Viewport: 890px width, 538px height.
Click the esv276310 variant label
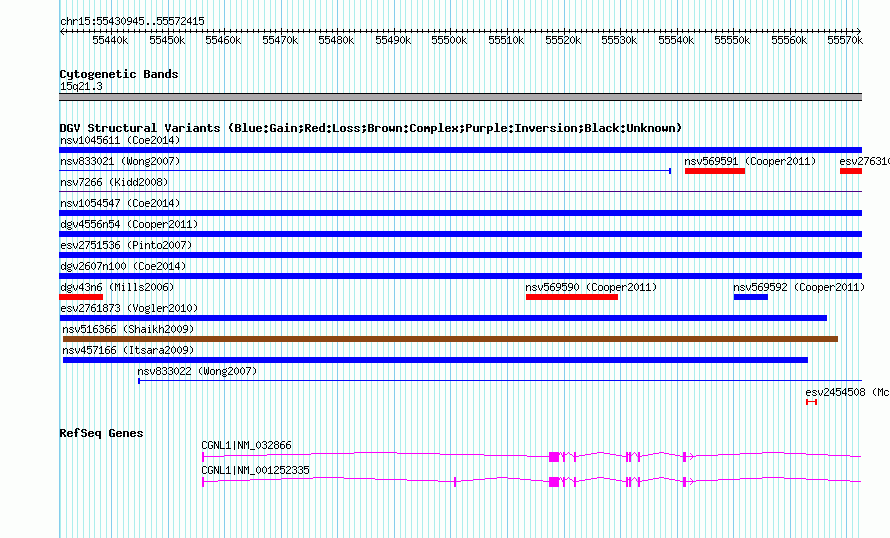[x=864, y=161]
